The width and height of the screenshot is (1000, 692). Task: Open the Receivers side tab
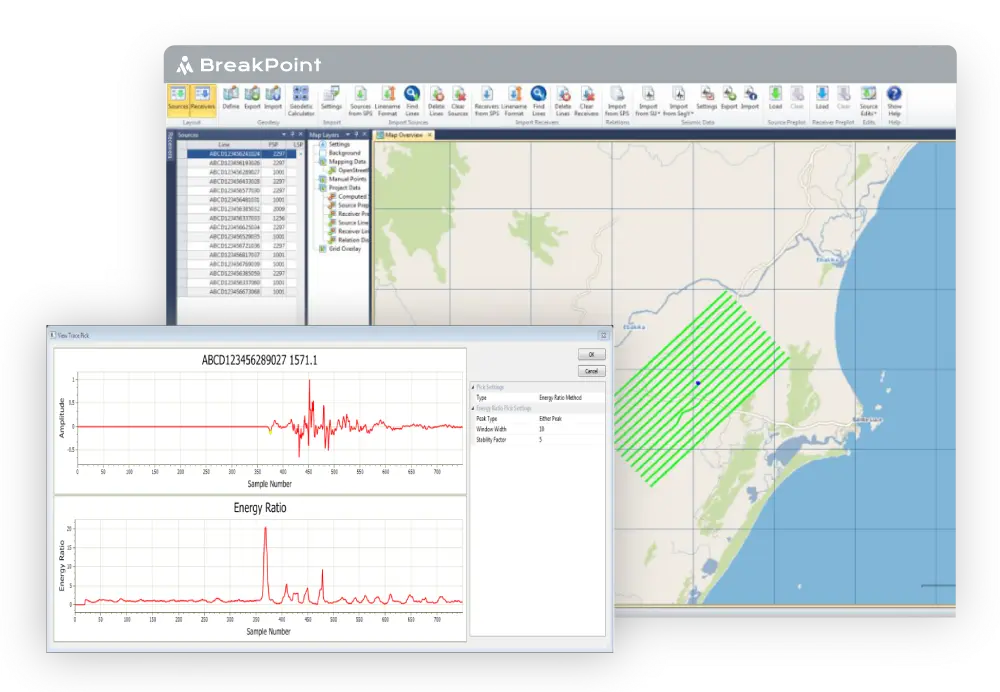(170, 146)
